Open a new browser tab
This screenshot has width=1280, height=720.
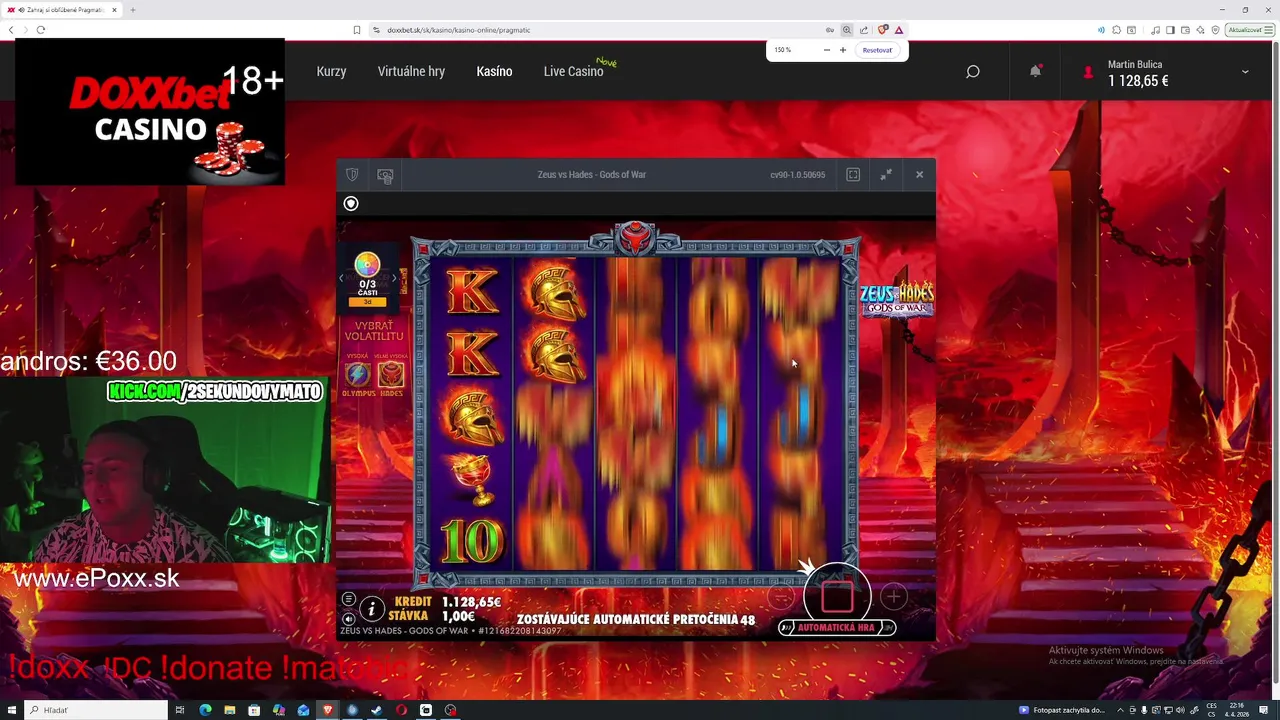pyautogui.click(x=132, y=10)
